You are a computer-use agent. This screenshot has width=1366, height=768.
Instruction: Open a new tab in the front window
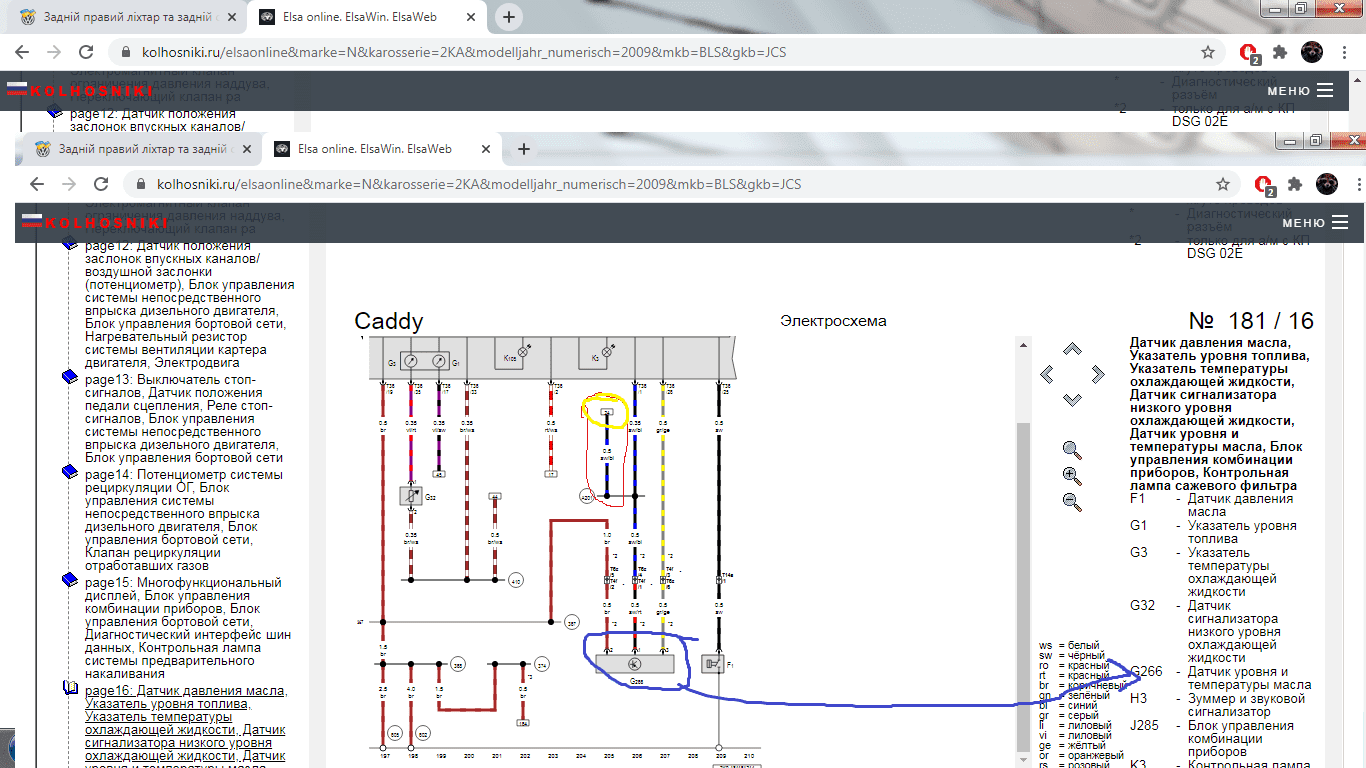[x=523, y=149]
